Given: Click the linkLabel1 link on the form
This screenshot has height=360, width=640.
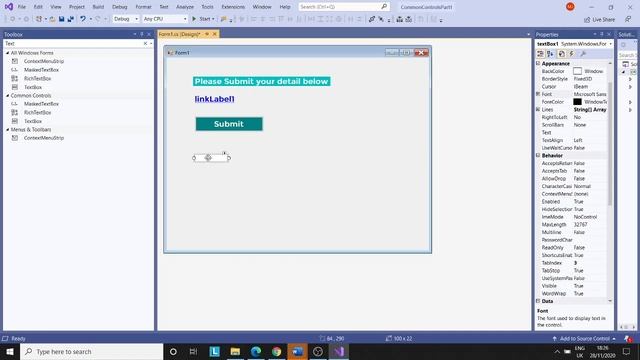Looking at the screenshot, I should point(215,99).
